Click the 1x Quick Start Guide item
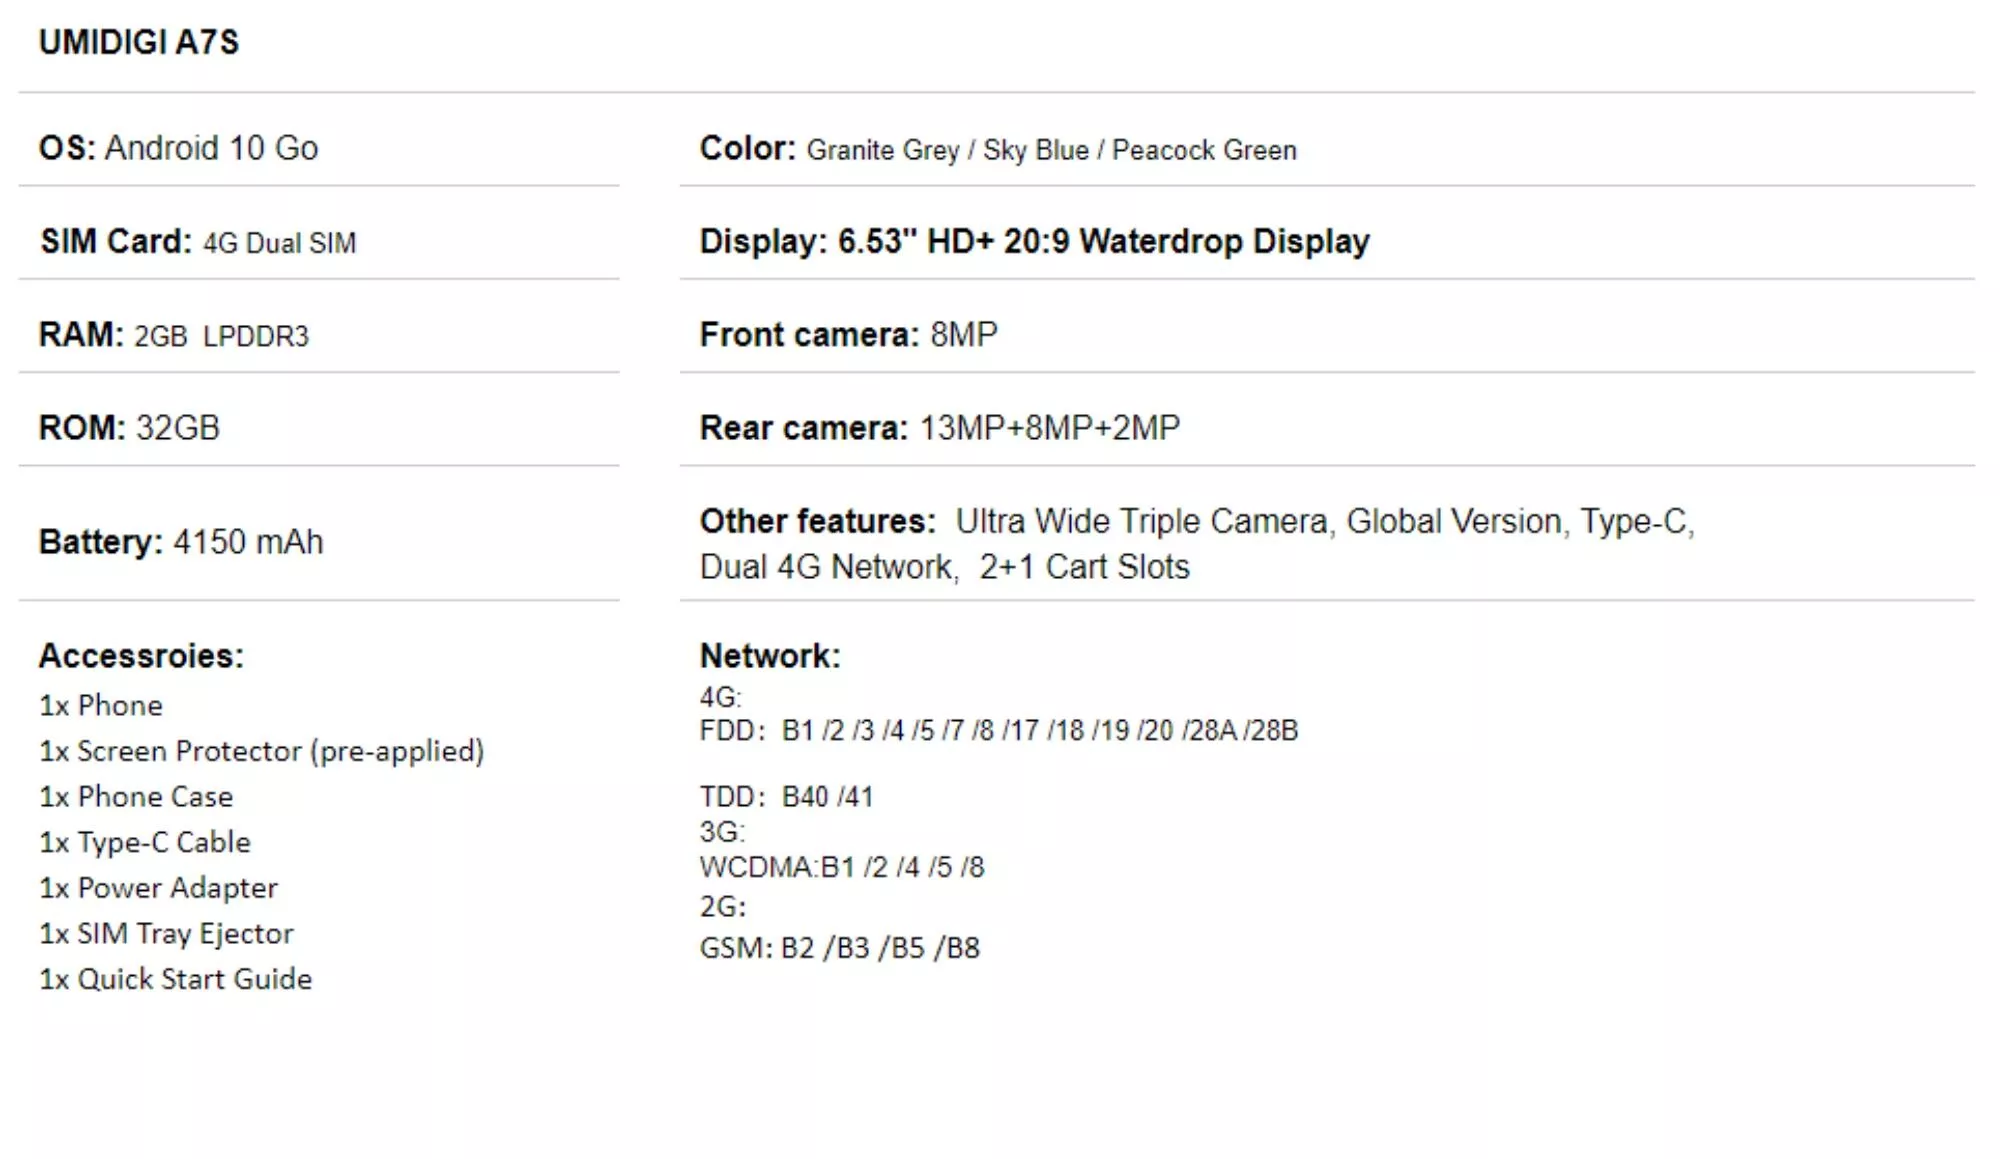The width and height of the screenshot is (2000, 1159). tap(175, 979)
